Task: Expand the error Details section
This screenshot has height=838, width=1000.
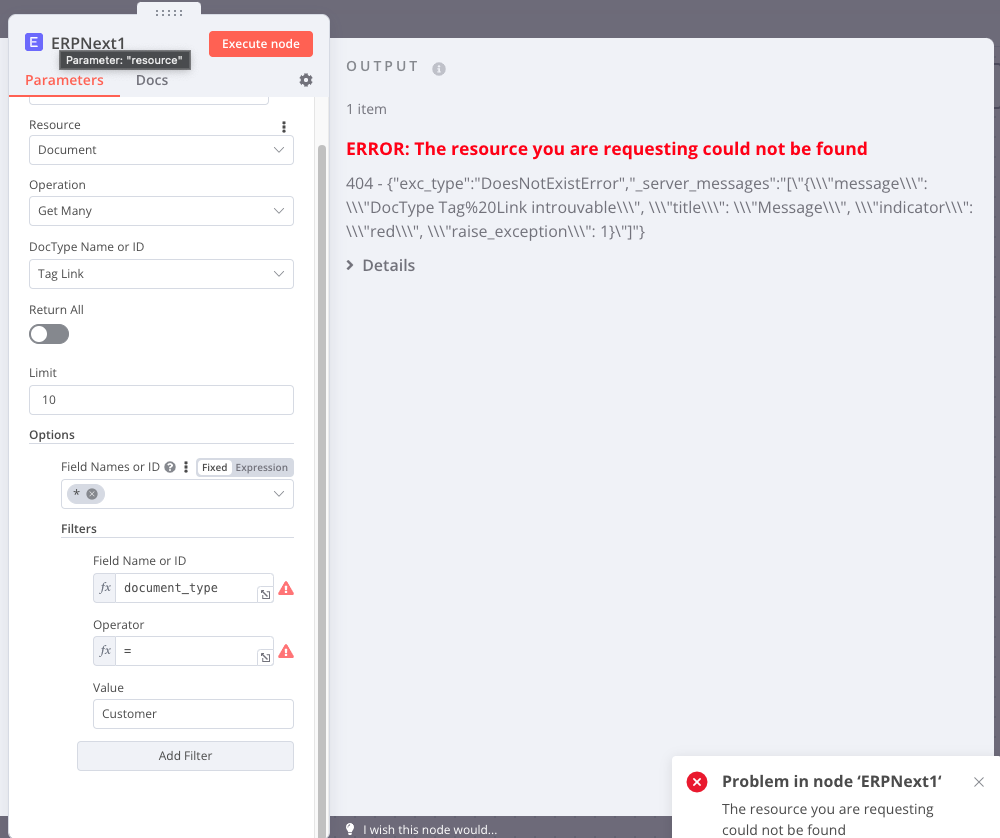Action: click(x=381, y=265)
